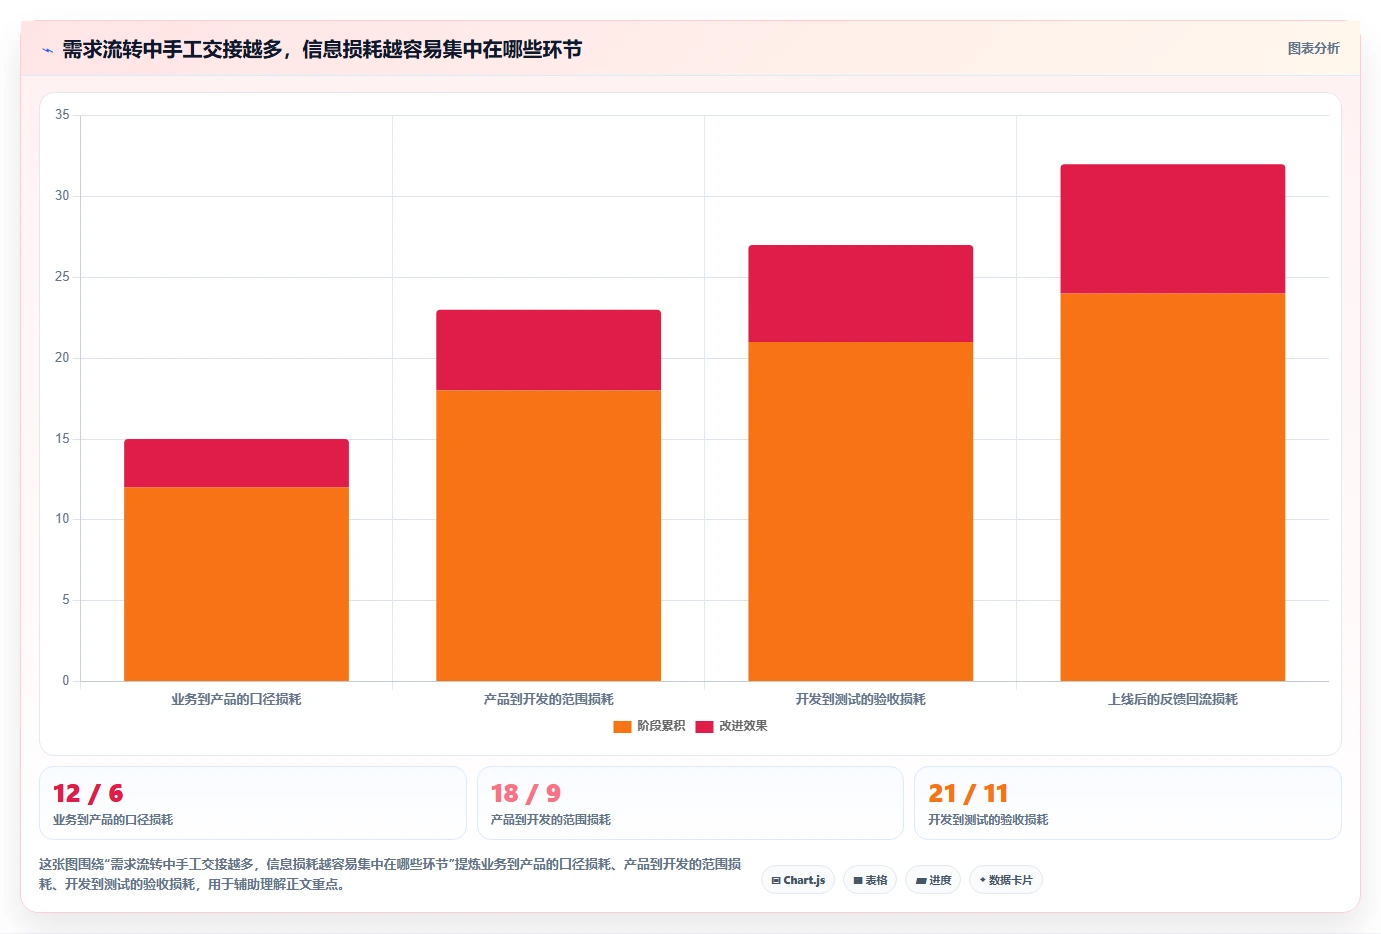Open the 21 / 11 stat card

1127,803
